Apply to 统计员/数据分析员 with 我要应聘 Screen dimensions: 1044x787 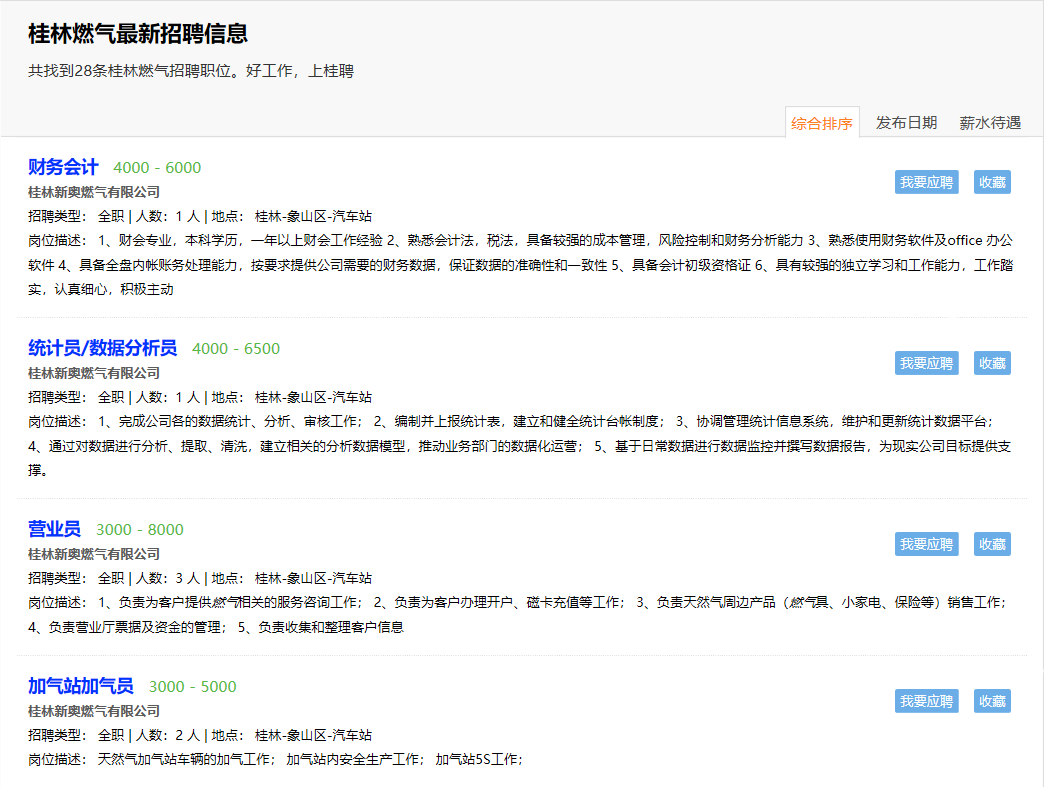(x=926, y=363)
